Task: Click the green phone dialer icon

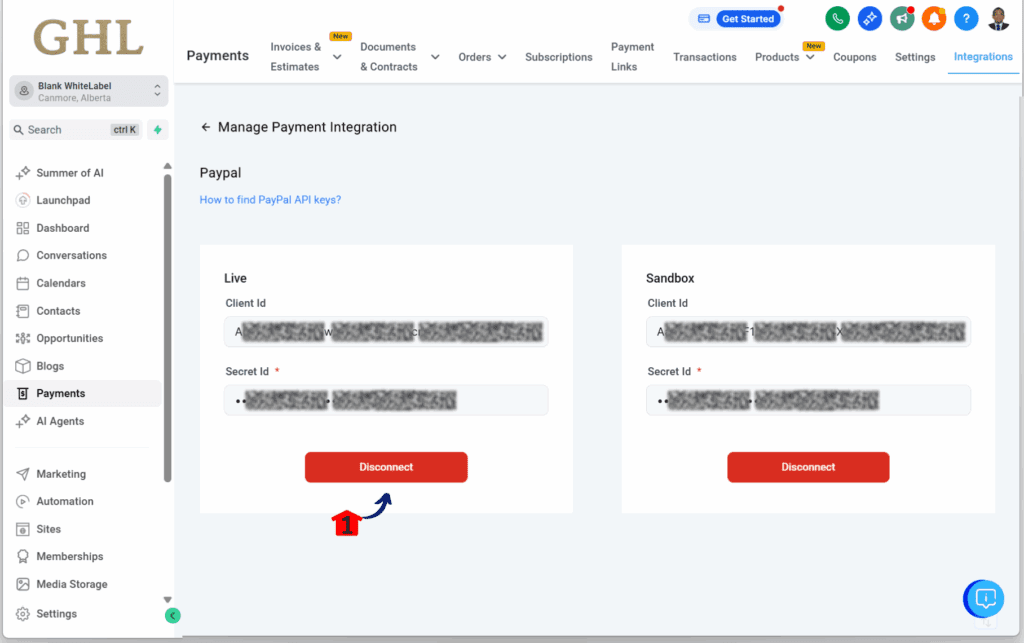Action: click(x=837, y=18)
